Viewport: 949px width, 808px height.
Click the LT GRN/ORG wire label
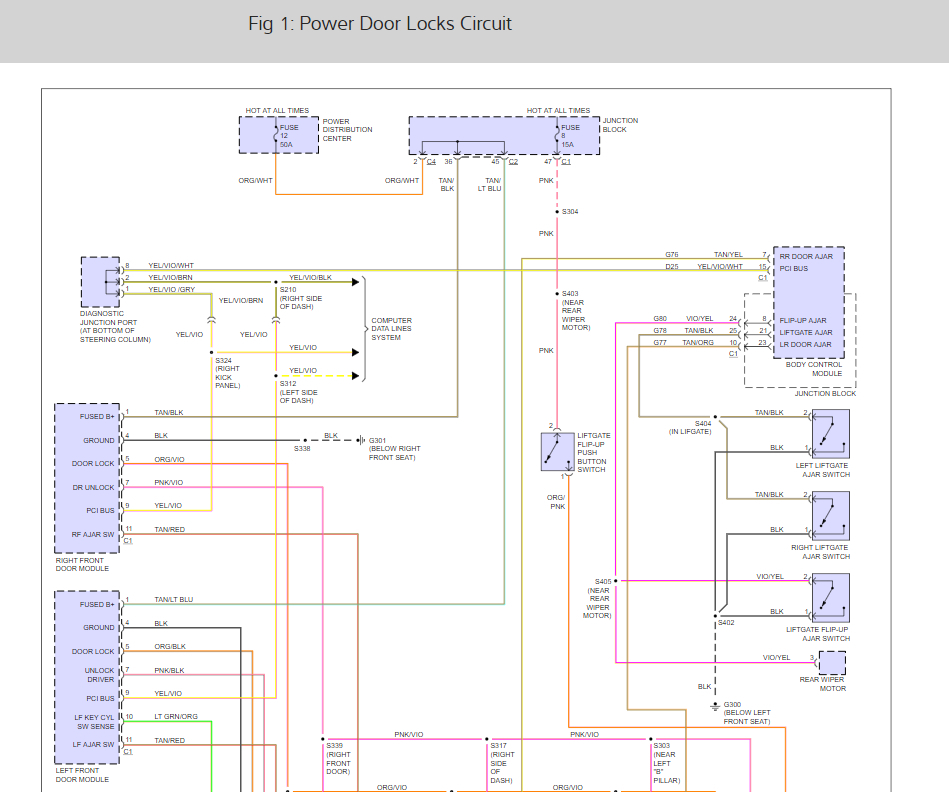click(176, 717)
